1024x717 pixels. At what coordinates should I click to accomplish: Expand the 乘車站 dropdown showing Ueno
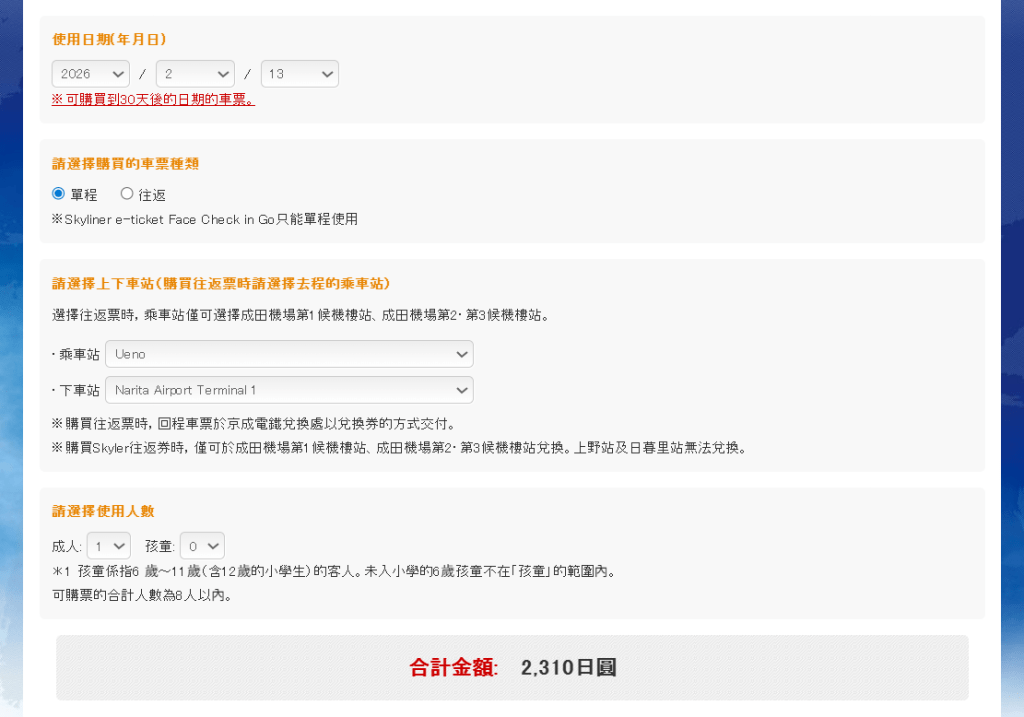pyautogui.click(x=289, y=354)
